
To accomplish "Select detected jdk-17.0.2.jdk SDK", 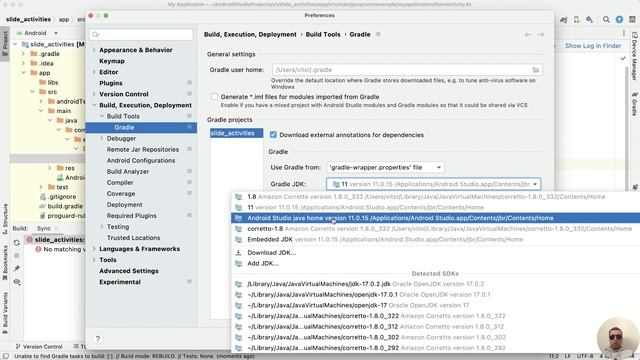I will (x=435, y=284).
